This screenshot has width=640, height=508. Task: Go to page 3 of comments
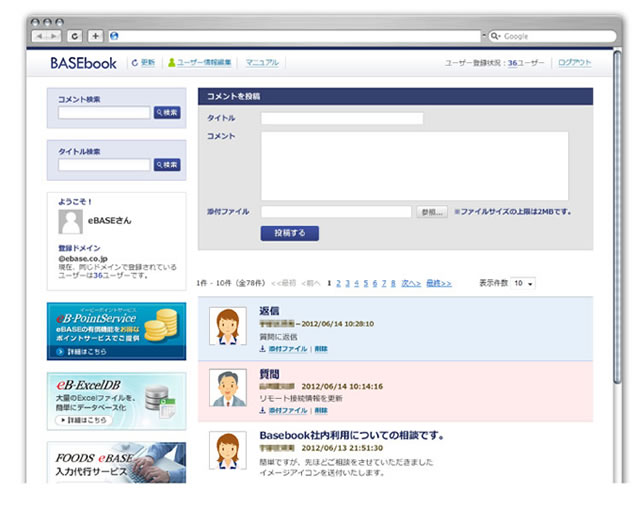click(347, 284)
